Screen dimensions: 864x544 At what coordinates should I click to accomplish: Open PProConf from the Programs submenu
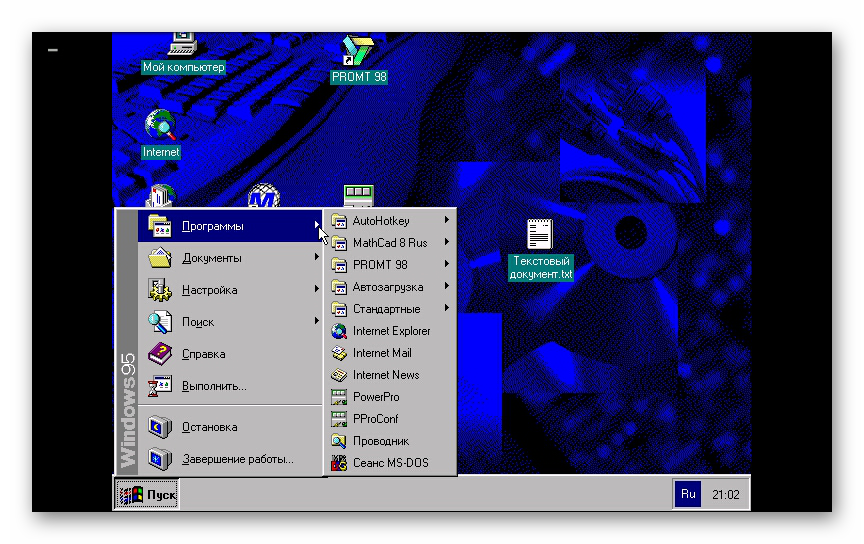coord(375,419)
